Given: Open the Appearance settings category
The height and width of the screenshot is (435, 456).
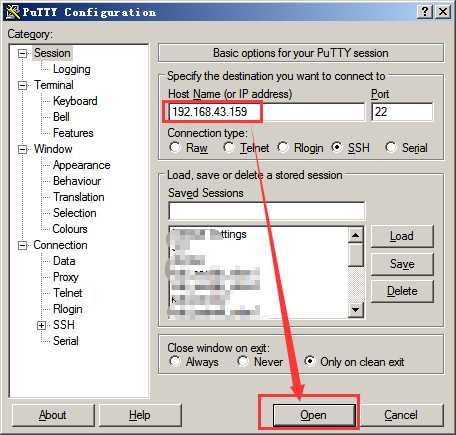Looking at the screenshot, I should pyautogui.click(x=81, y=165).
